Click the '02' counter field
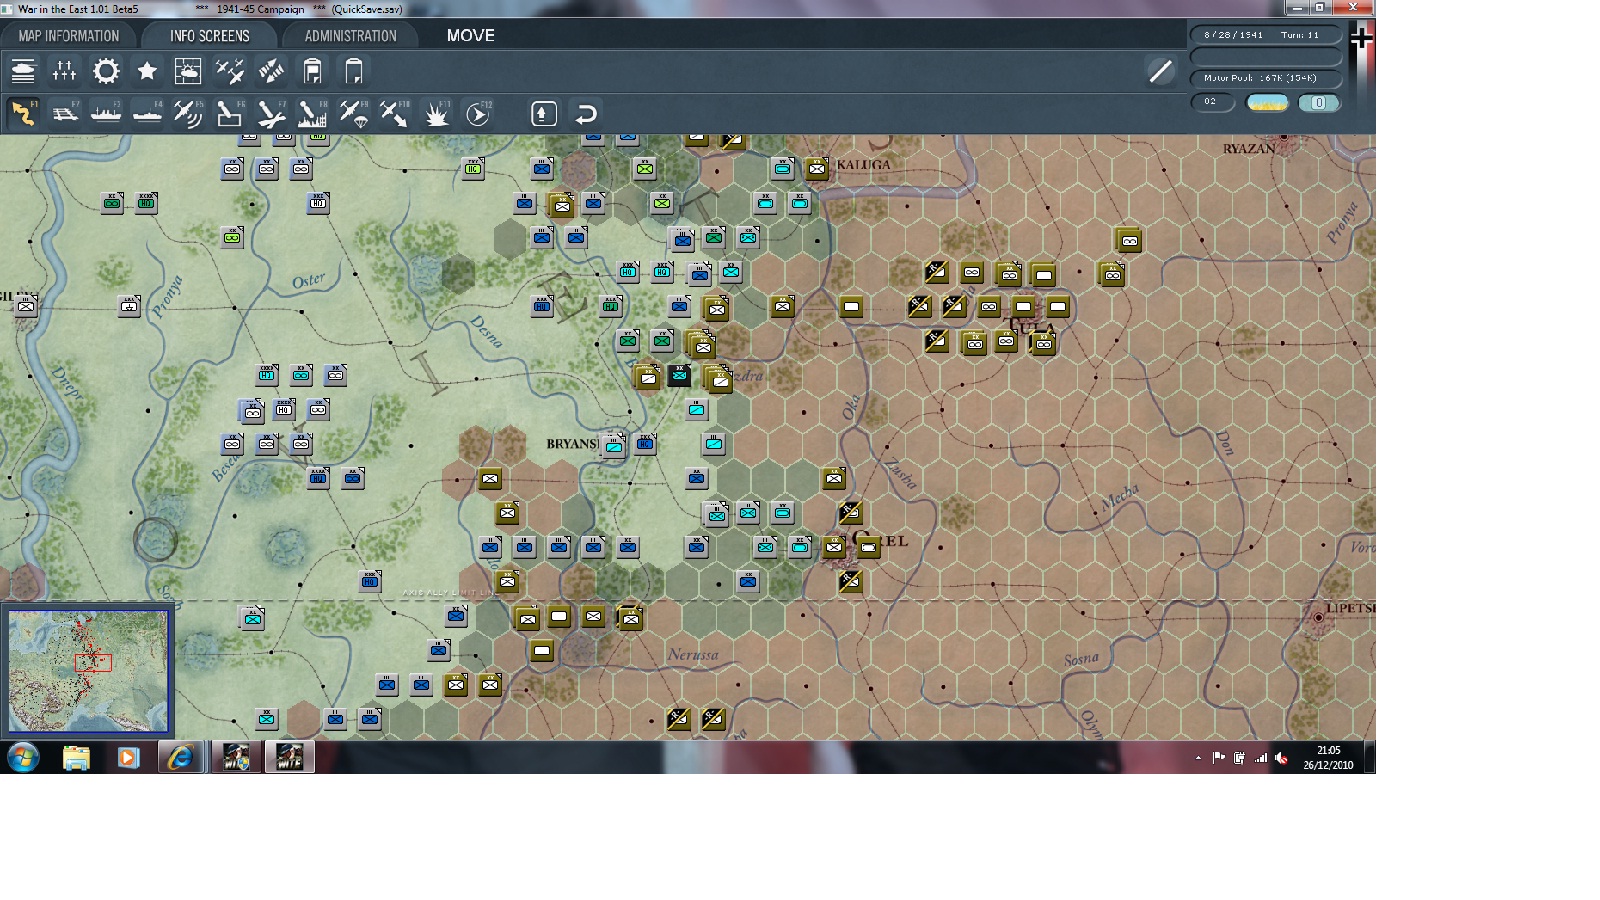 point(1212,102)
